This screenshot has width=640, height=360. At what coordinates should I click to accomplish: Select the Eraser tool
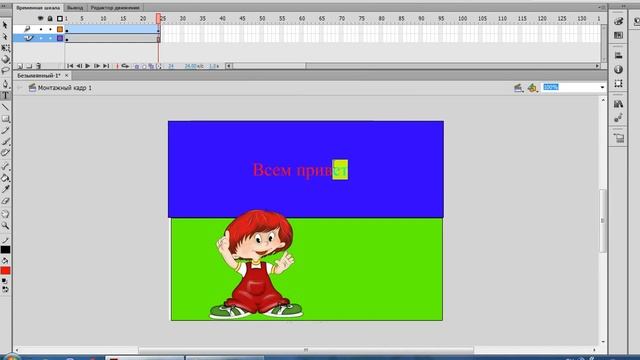(x=5, y=201)
